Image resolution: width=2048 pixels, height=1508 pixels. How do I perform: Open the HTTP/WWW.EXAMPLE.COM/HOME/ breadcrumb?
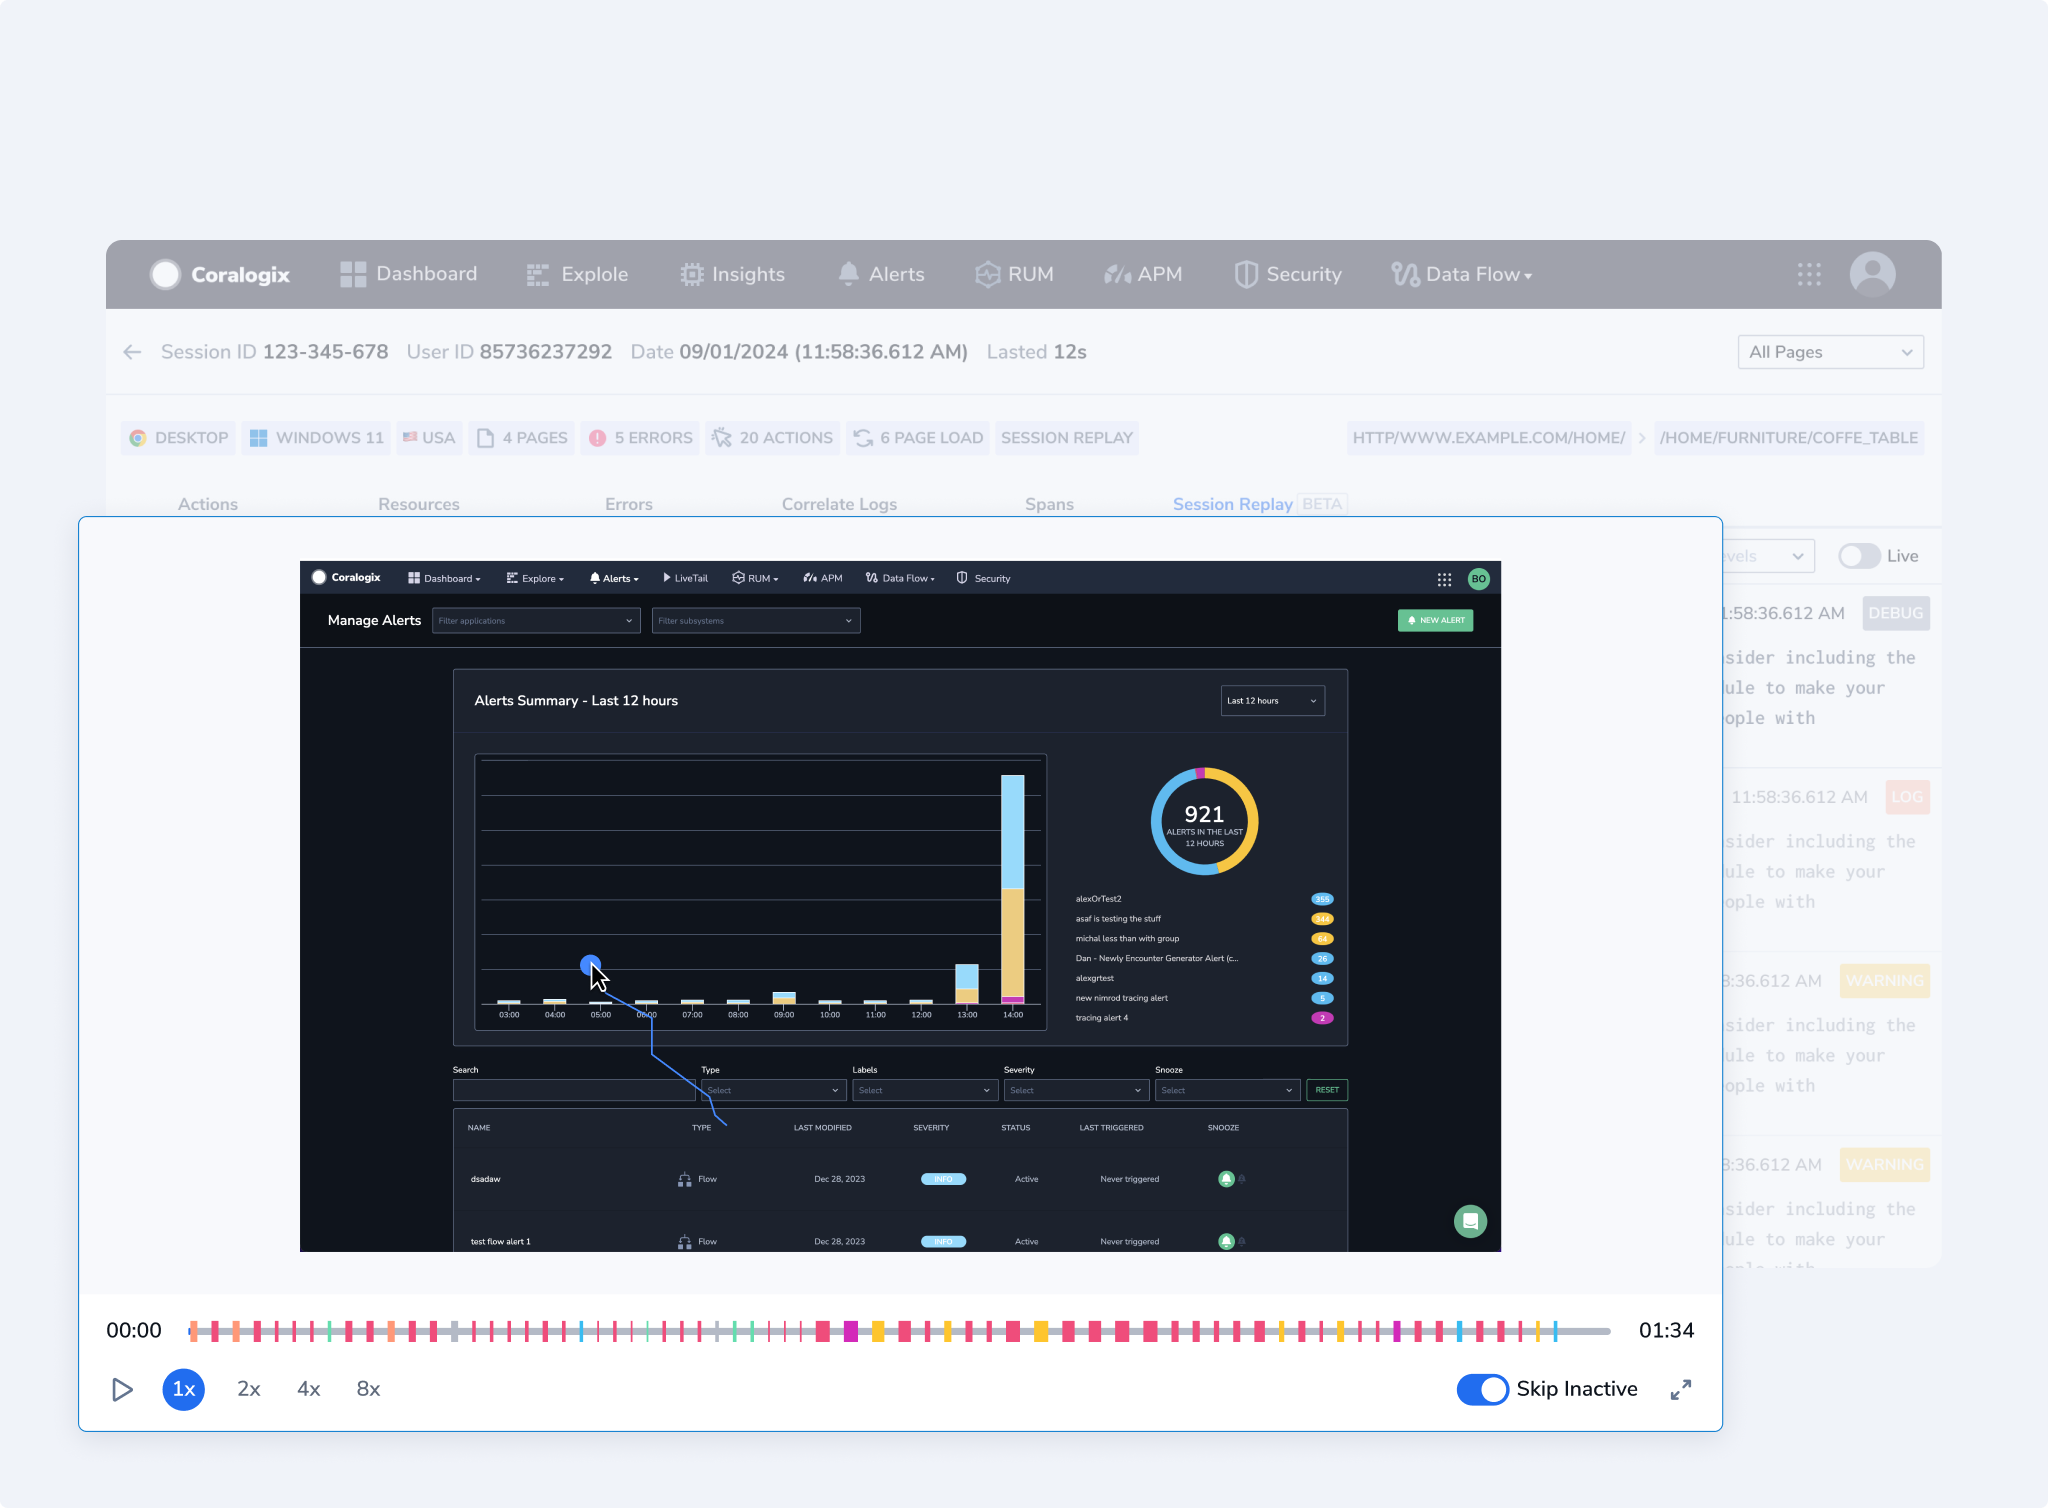[x=1488, y=438]
